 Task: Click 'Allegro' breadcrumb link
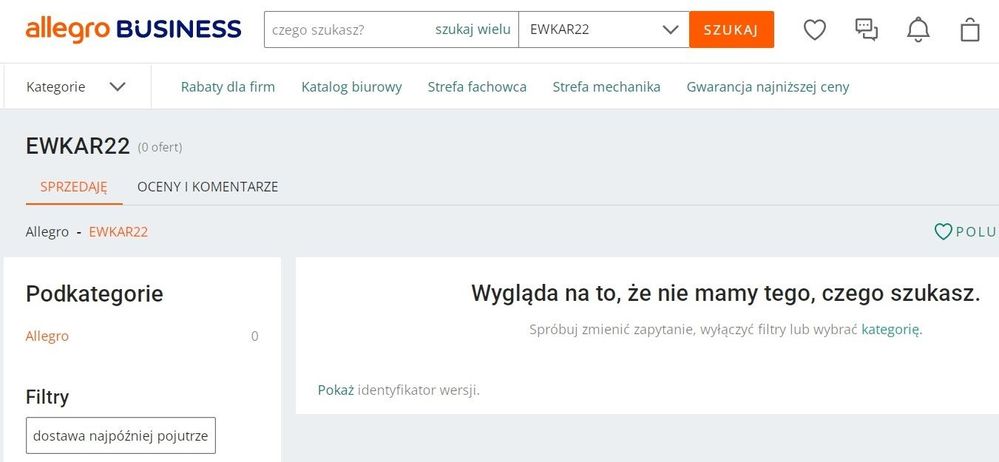click(x=47, y=232)
